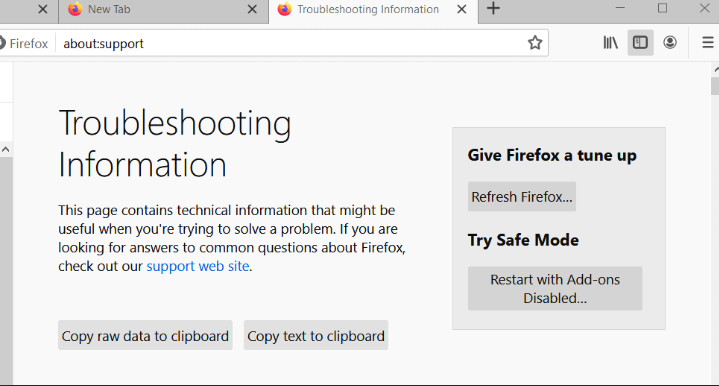This screenshot has width=719, height=386.
Task: Click Copy raw data to clipboard
Action: [145, 336]
